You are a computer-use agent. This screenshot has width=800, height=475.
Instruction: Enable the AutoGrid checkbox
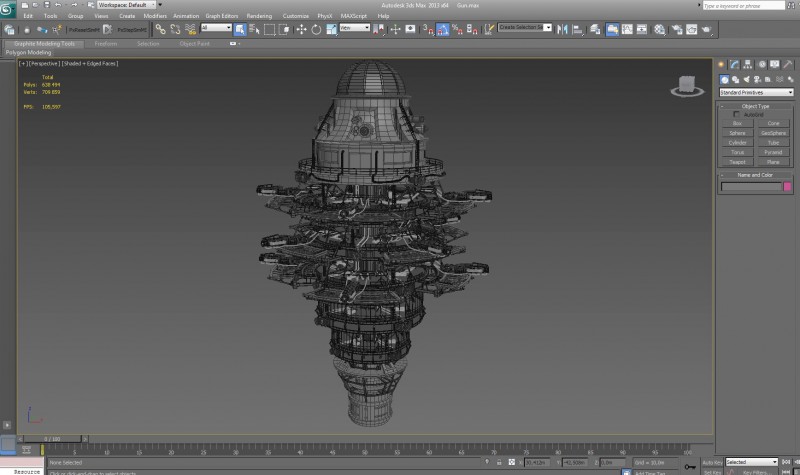737,114
